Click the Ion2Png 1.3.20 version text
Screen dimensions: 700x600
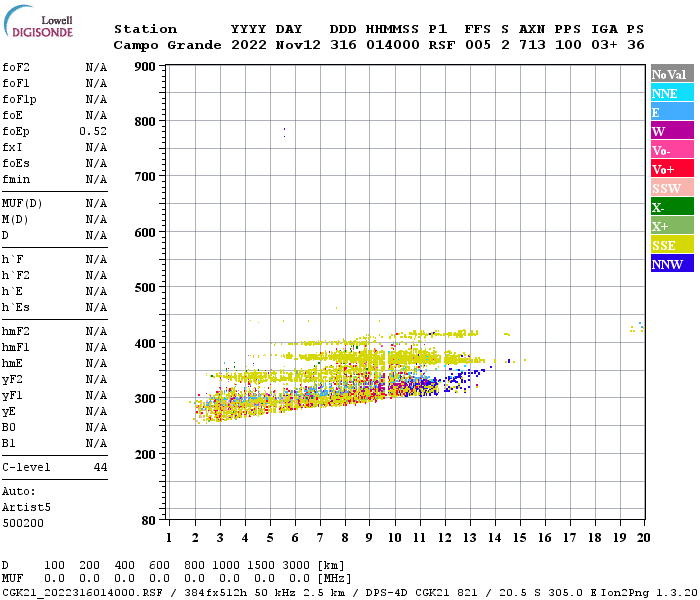tap(649, 592)
